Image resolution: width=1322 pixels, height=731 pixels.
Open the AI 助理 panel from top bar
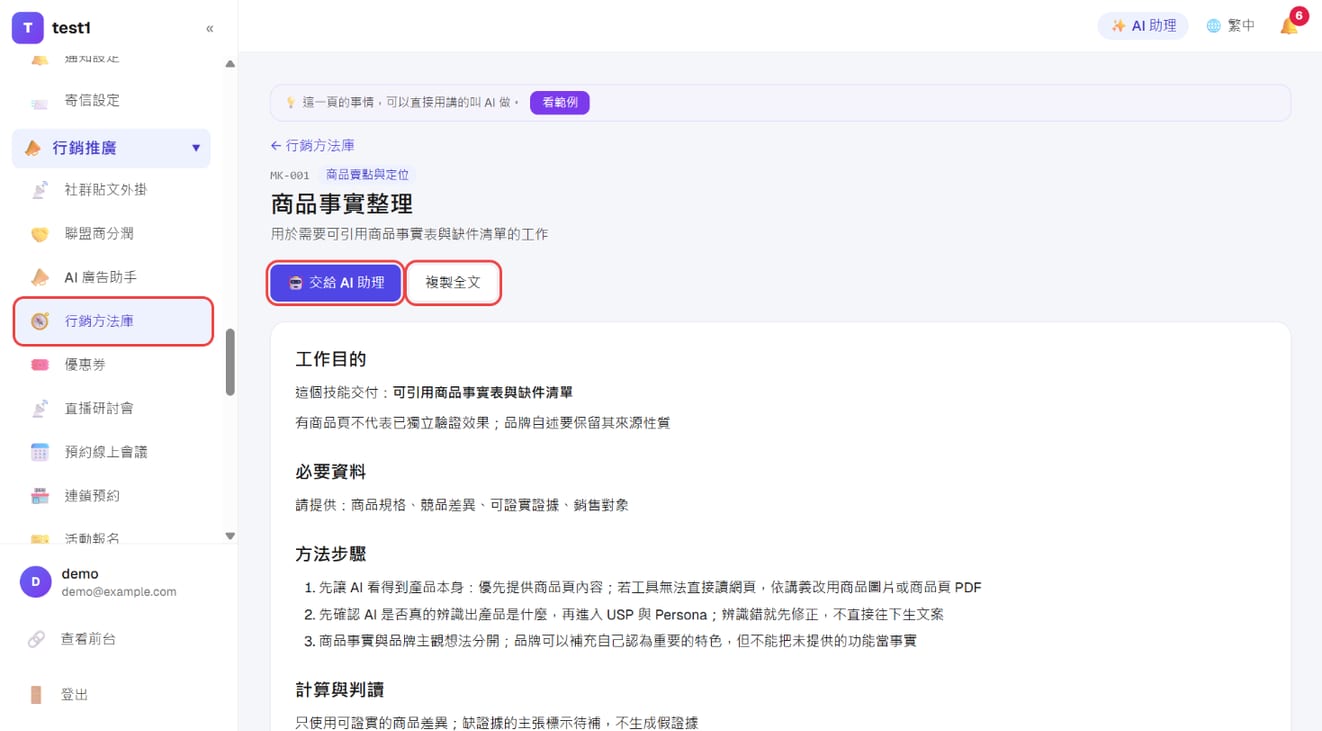click(1143, 26)
